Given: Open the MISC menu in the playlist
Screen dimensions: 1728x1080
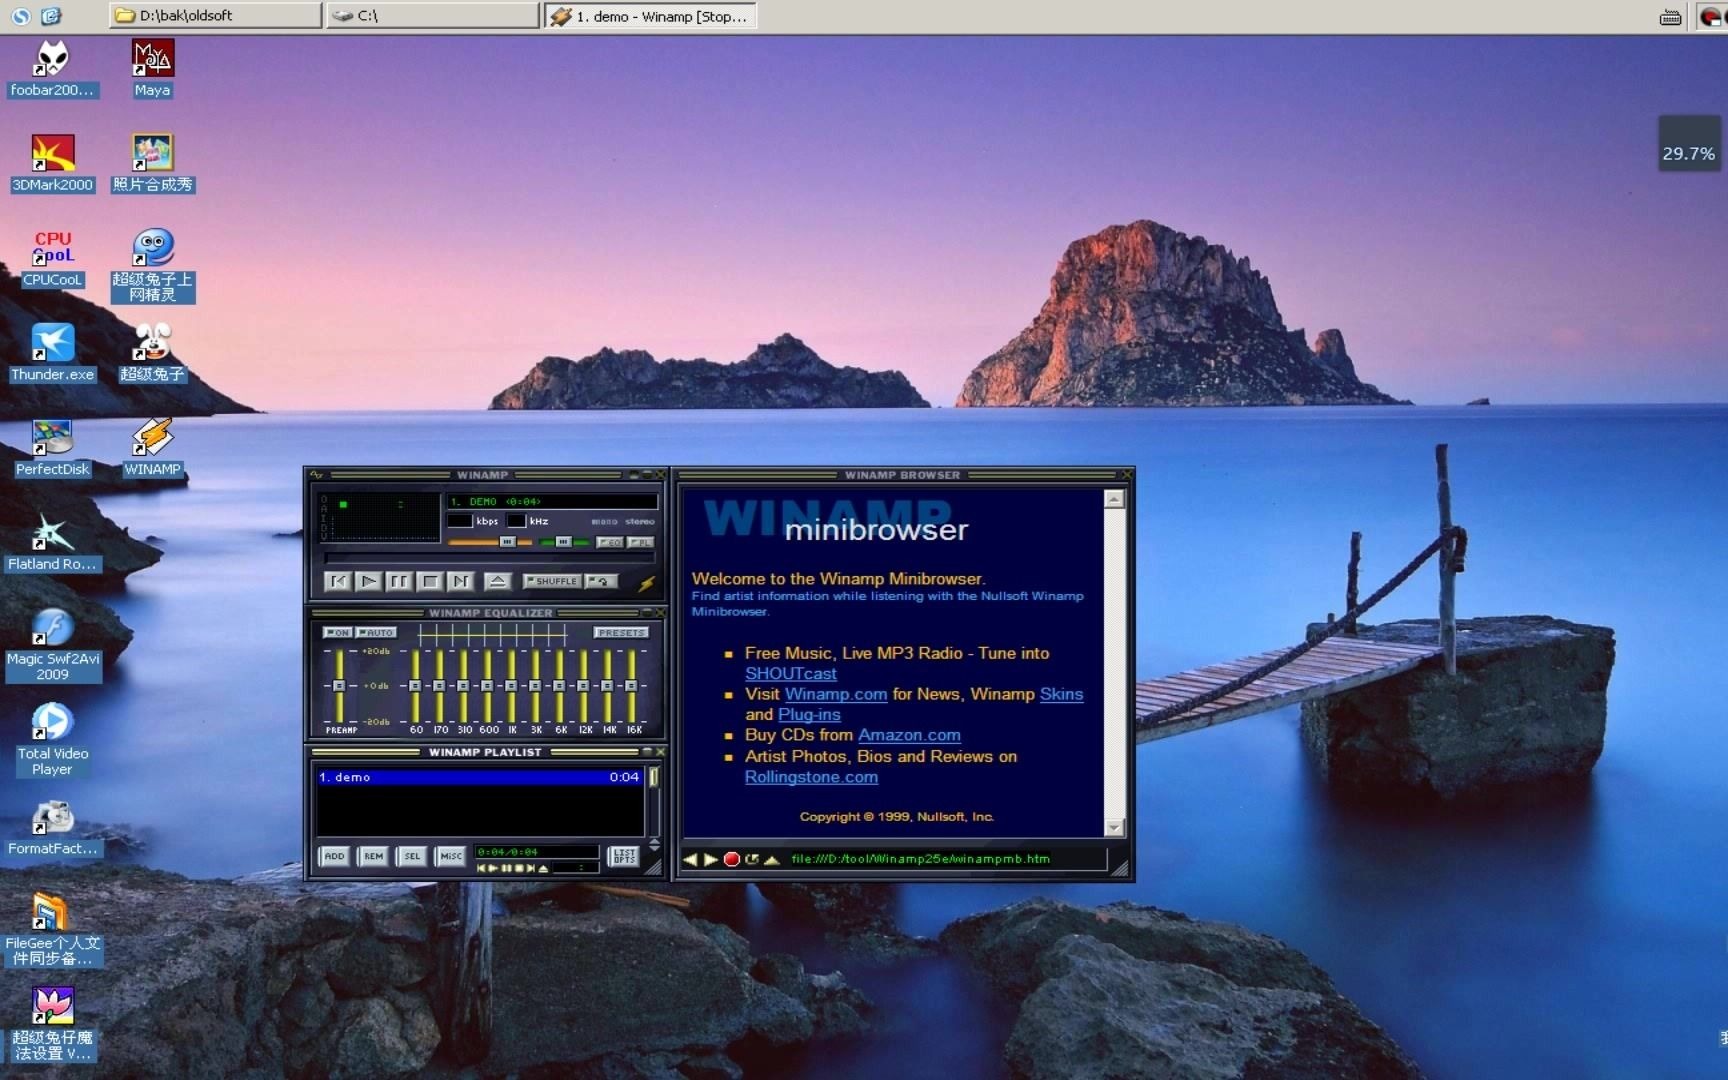Looking at the screenshot, I should (x=450, y=857).
